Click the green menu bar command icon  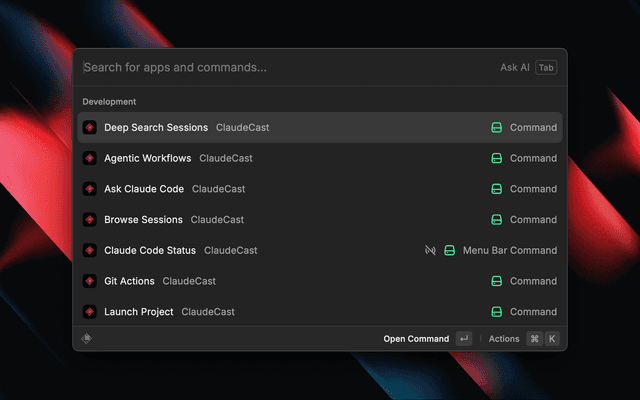(450, 250)
